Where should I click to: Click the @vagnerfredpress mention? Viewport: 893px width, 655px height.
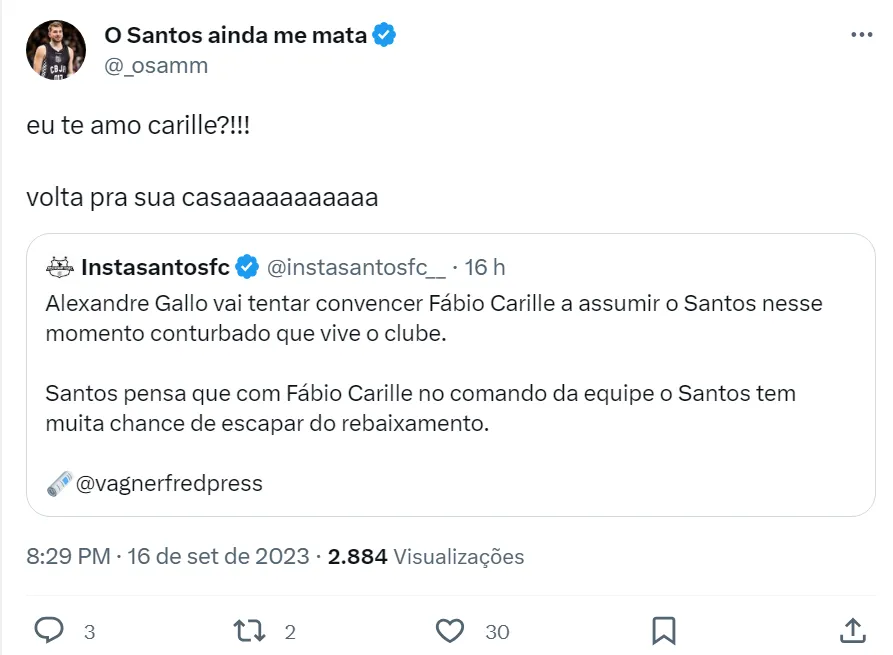[x=169, y=484]
